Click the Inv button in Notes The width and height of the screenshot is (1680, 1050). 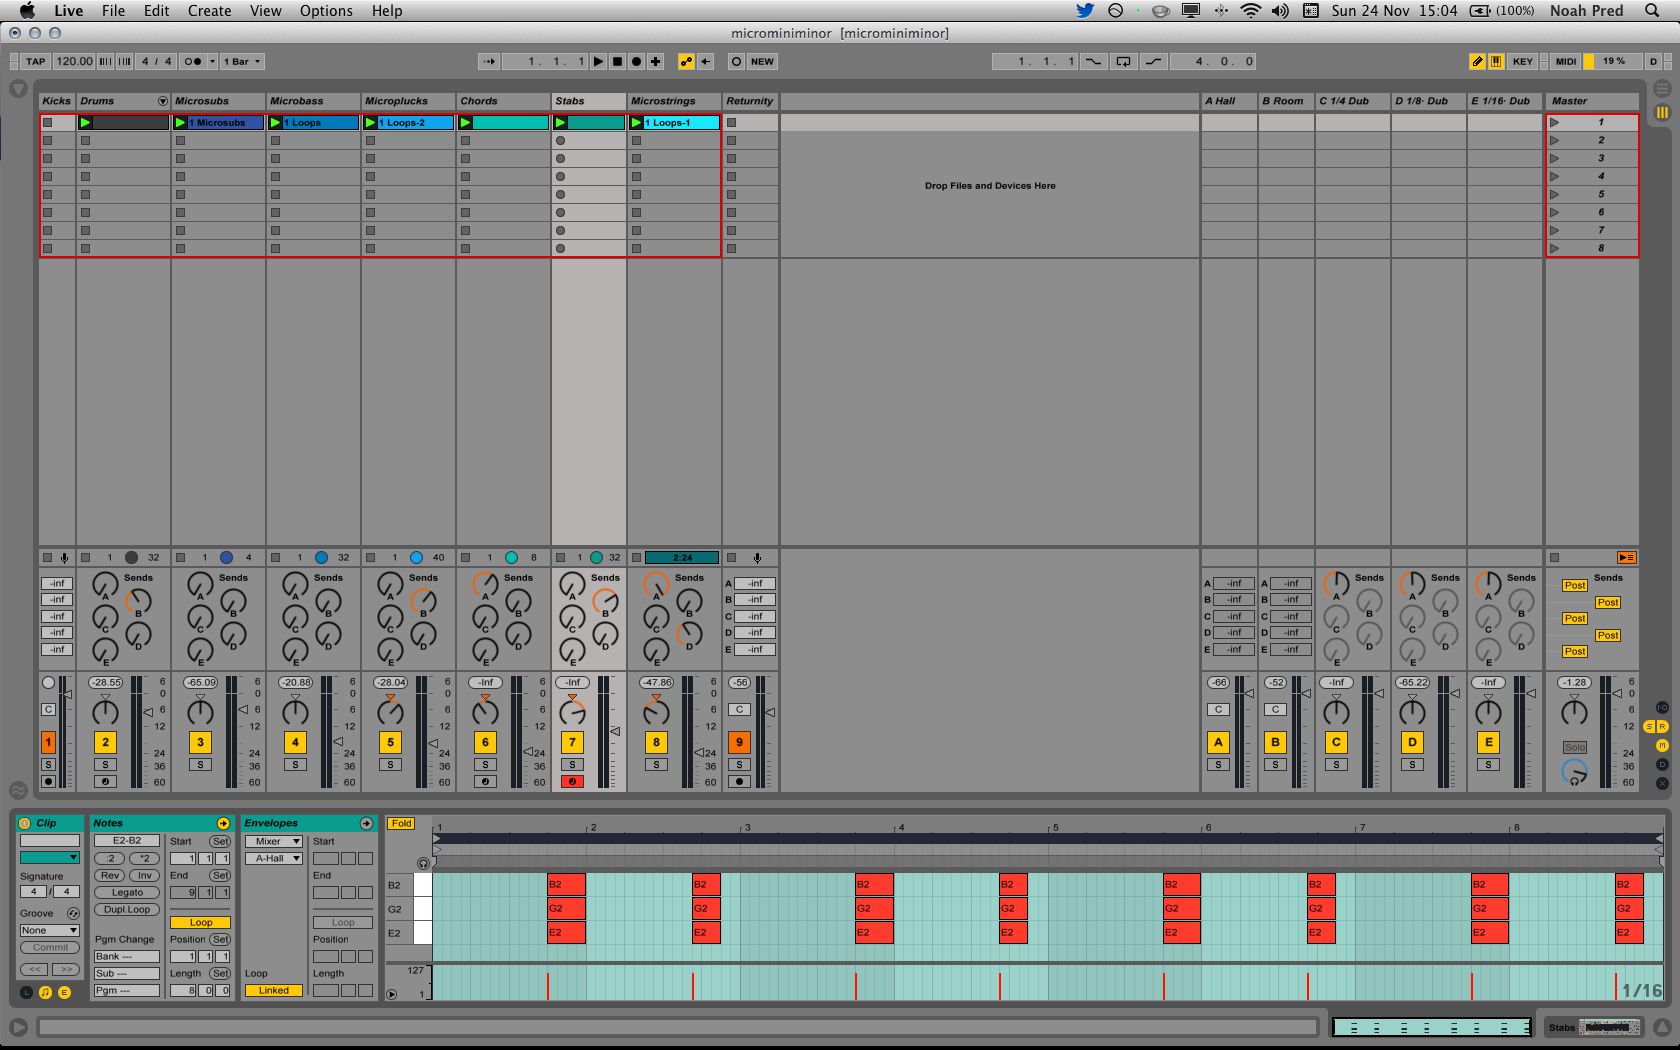pos(144,876)
